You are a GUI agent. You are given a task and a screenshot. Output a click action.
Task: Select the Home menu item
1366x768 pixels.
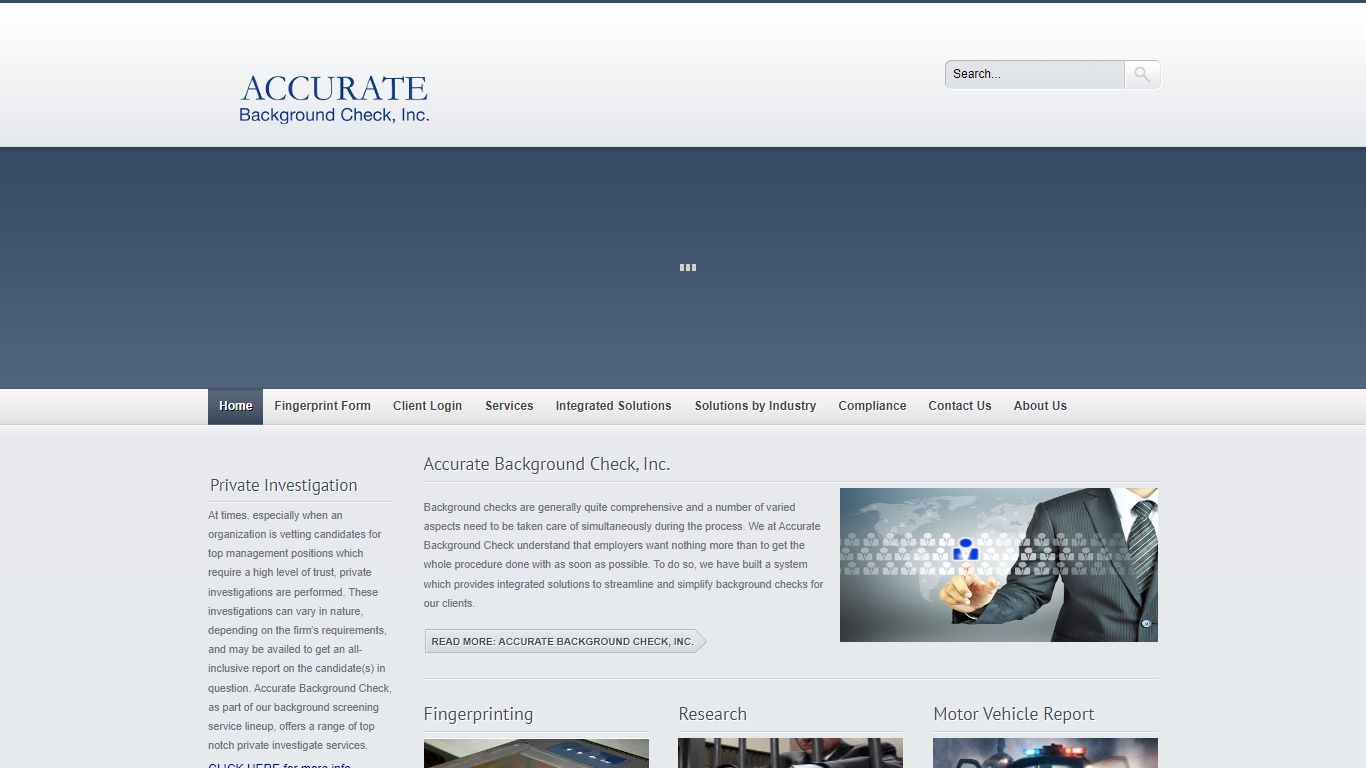(x=235, y=406)
